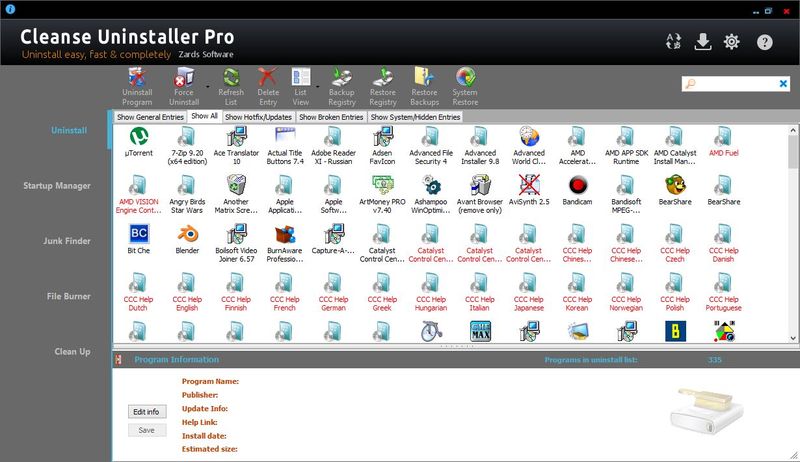This screenshot has height=462, width=800.
Task: Clear the search box with X
Action: [x=783, y=83]
